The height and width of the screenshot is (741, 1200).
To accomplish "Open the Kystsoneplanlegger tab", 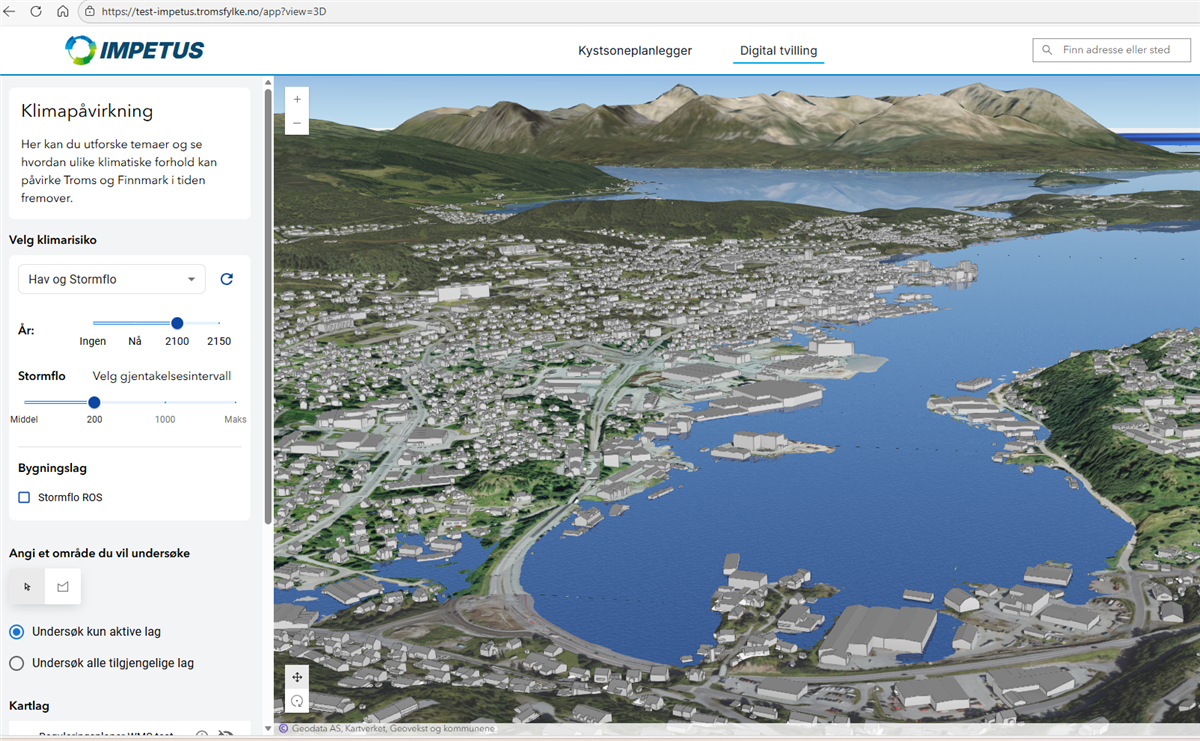I will click(x=635, y=50).
